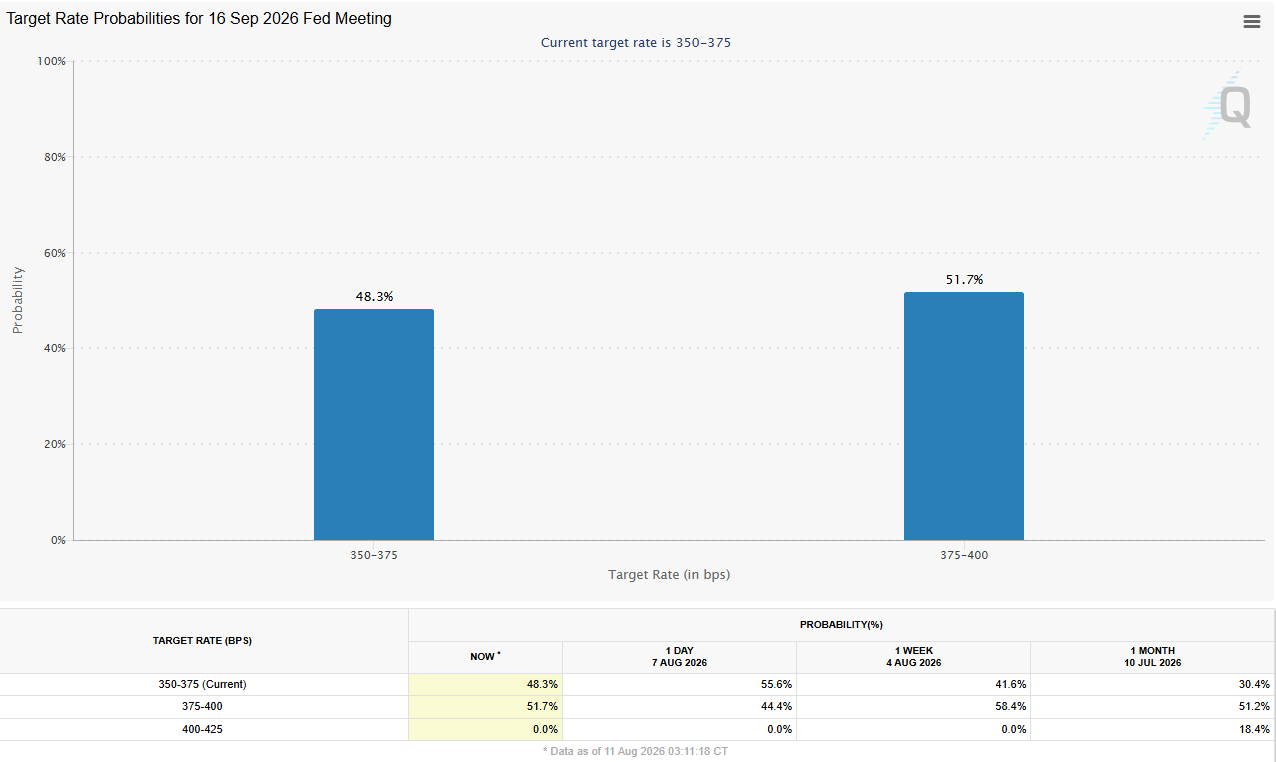Click the 1 MONTH 10 JUL 2026 header
The width and height of the screenshot is (1276, 762).
point(1152,657)
